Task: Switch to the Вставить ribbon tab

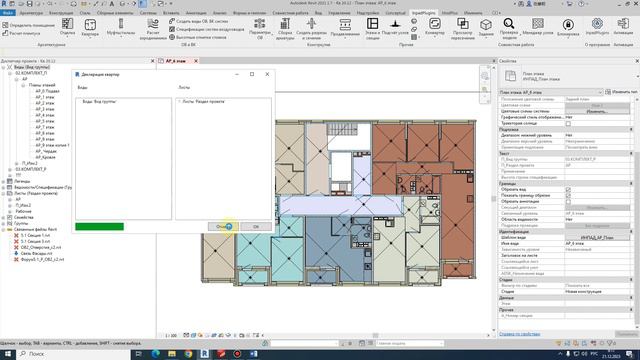Action: click(x=171, y=13)
